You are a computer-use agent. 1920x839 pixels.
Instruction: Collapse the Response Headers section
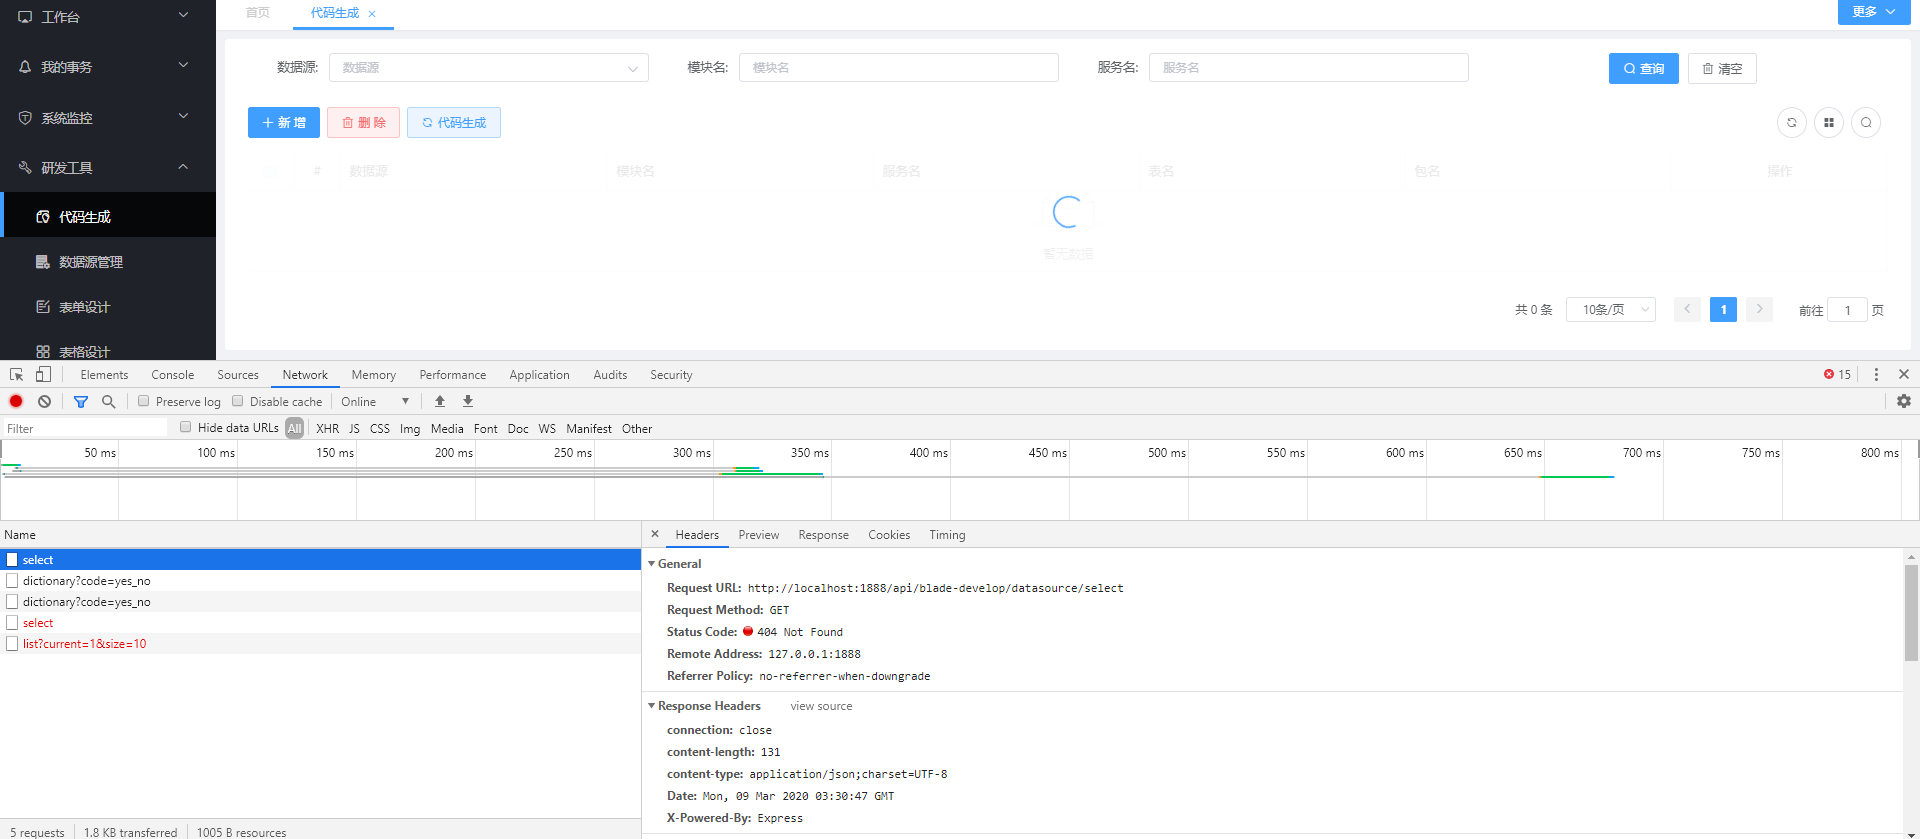point(652,706)
